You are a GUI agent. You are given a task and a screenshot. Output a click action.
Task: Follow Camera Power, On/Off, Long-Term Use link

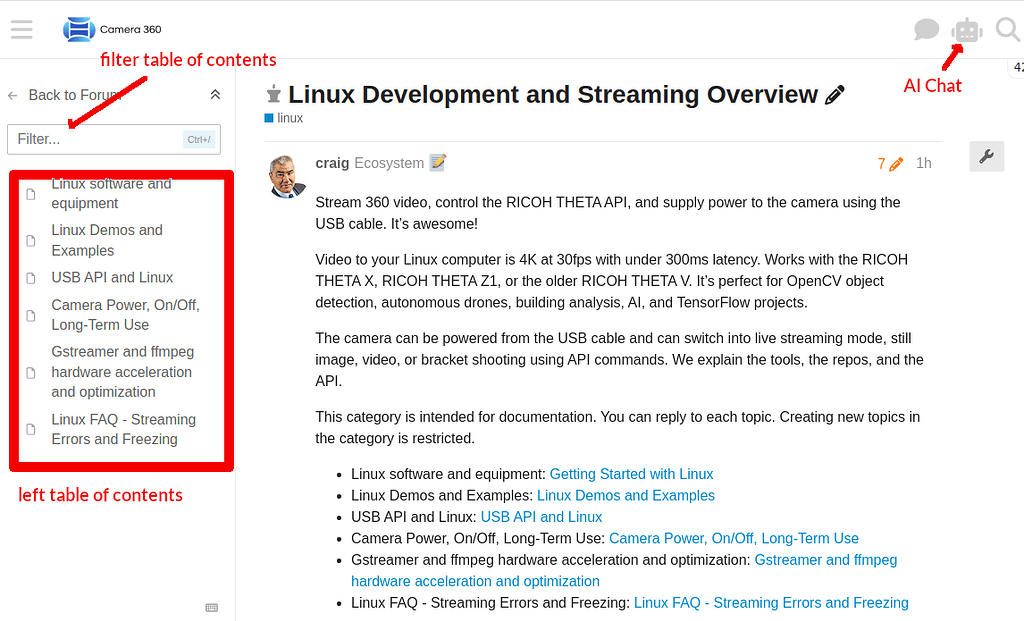pos(734,539)
